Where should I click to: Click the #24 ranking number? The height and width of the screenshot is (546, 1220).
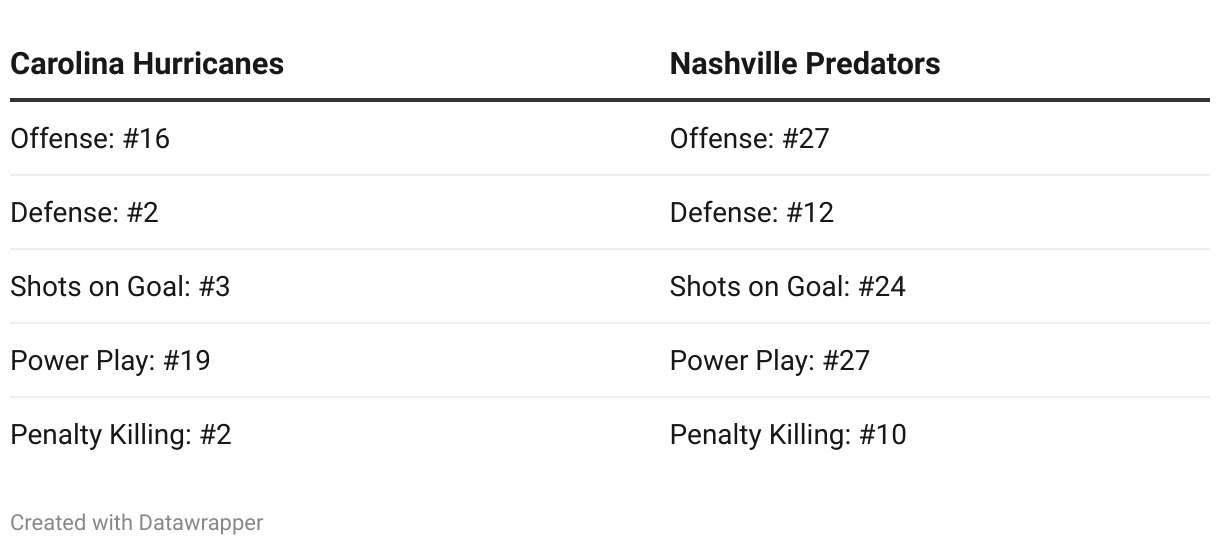point(882,286)
